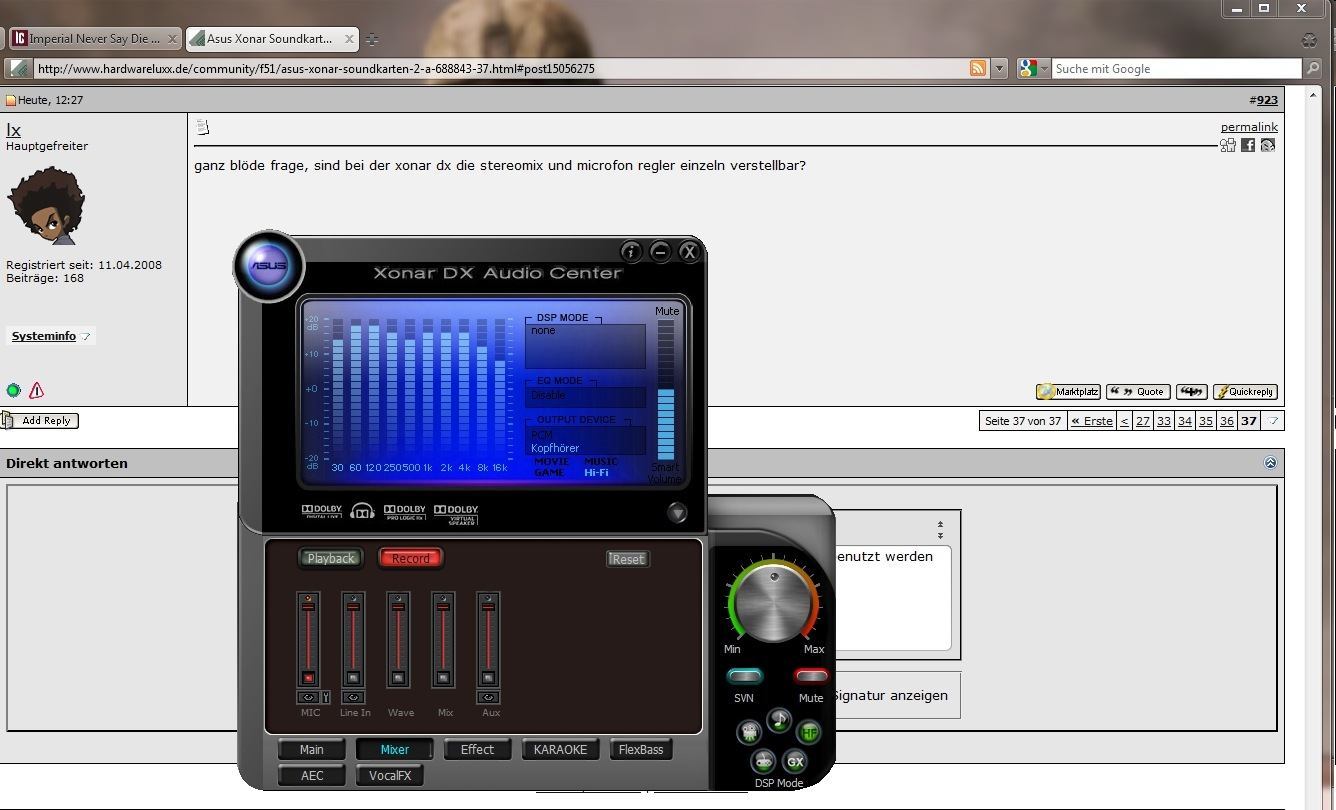Viewport: 1336px width, 810px height.
Task: Click the post warning triangle icon
Action: [37, 390]
